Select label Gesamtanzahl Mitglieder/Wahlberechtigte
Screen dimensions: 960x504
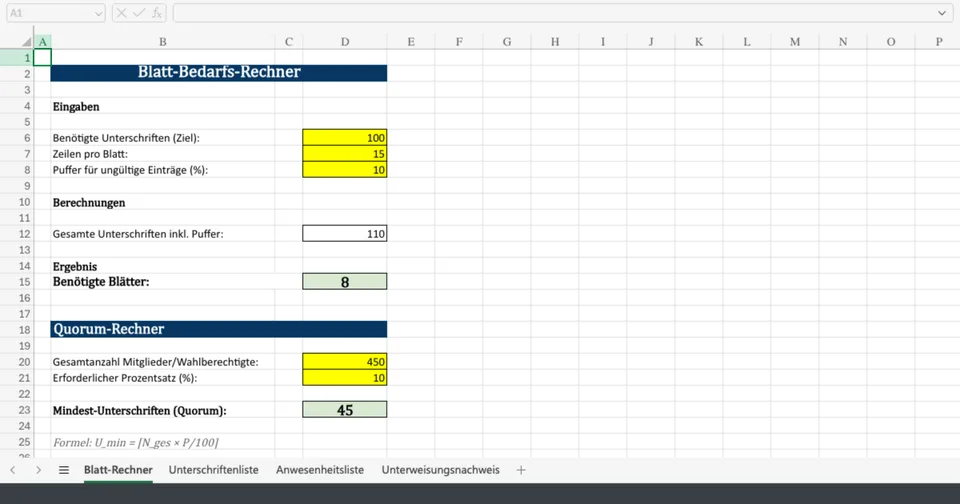(x=156, y=362)
